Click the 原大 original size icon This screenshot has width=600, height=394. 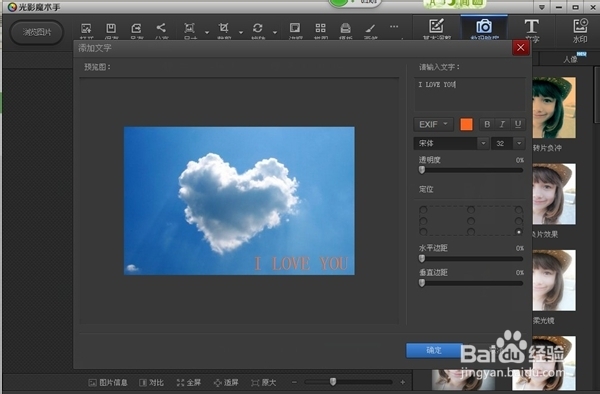pyautogui.click(x=255, y=383)
